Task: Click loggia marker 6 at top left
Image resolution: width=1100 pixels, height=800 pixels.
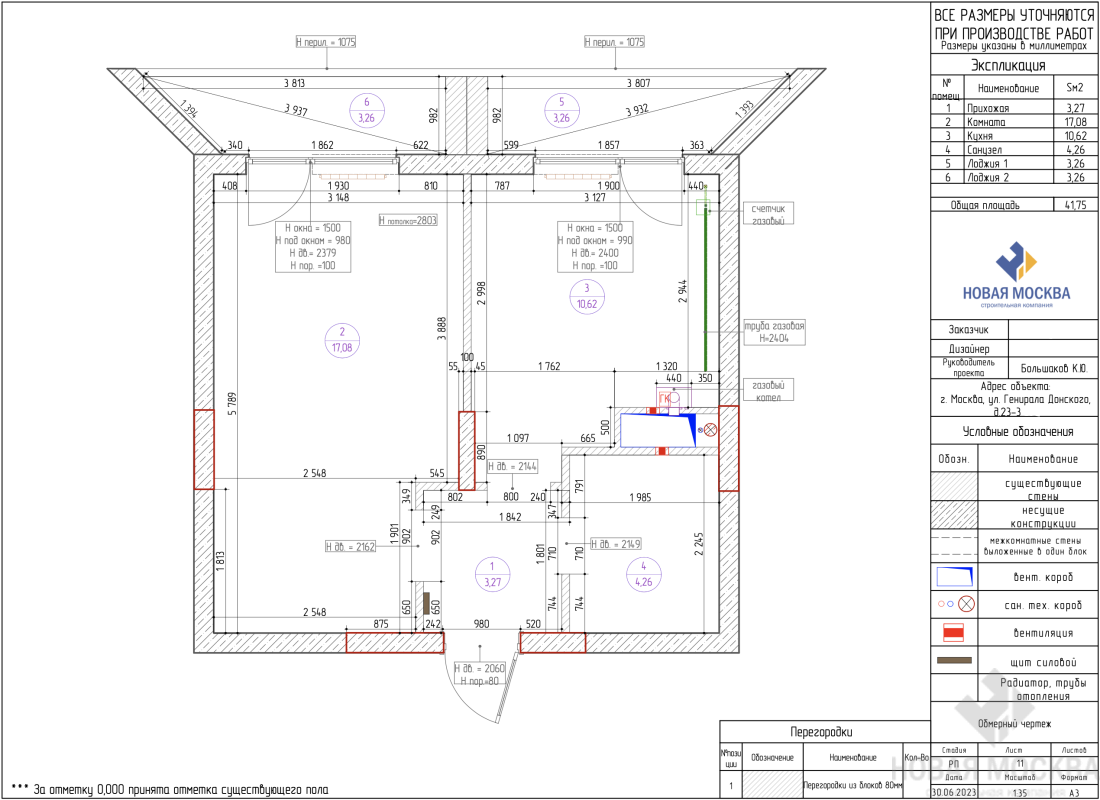Action: point(366,110)
